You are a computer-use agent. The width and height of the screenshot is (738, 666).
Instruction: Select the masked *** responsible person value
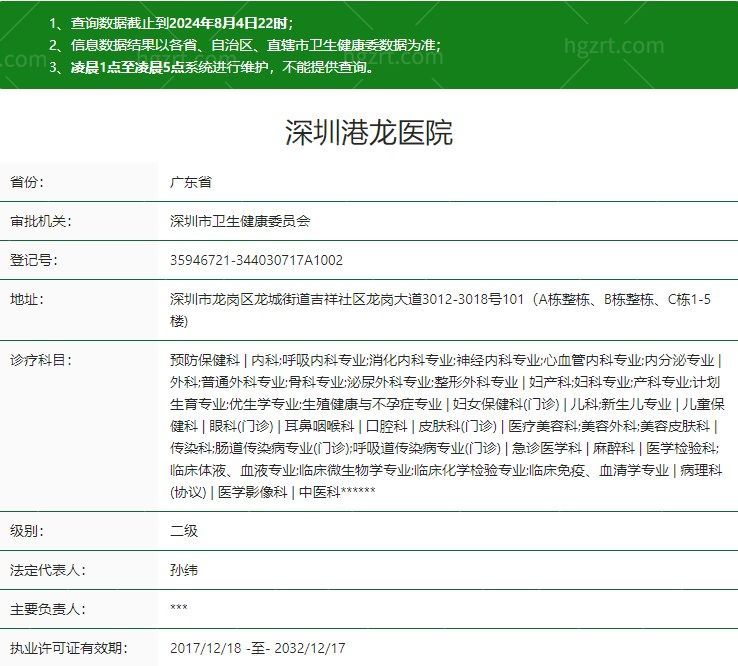point(179,608)
